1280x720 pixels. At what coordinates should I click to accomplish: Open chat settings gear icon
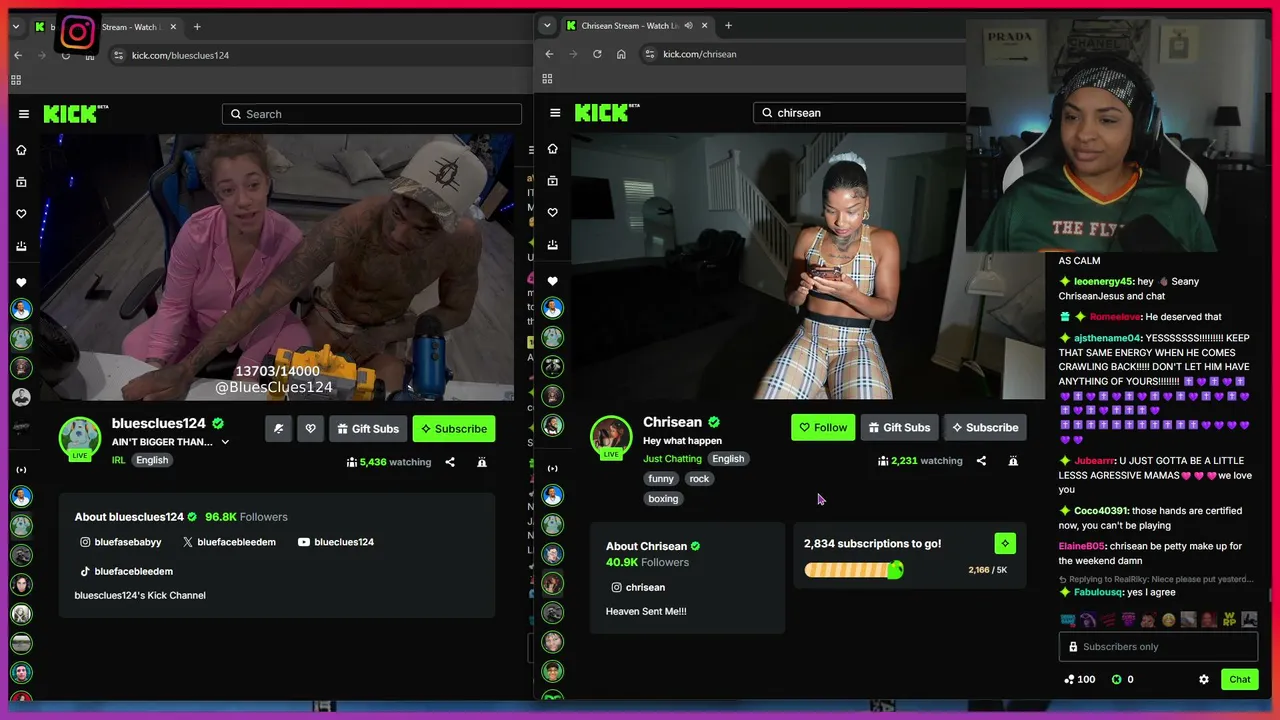[x=1204, y=679]
